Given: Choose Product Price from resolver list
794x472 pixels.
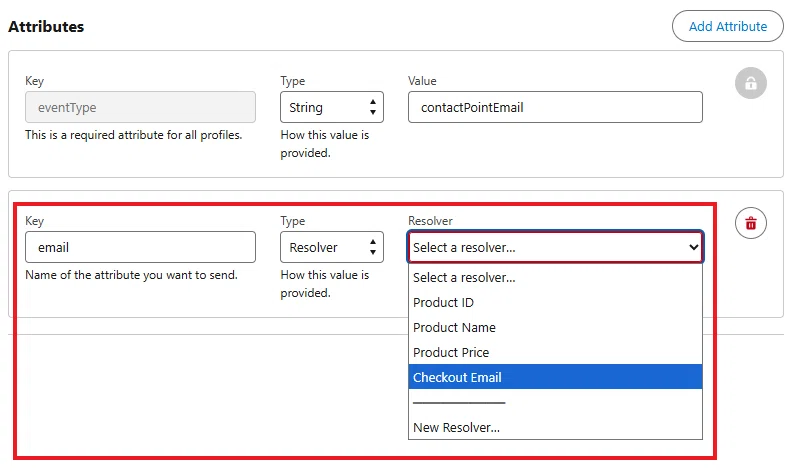Looking at the screenshot, I should (555, 352).
